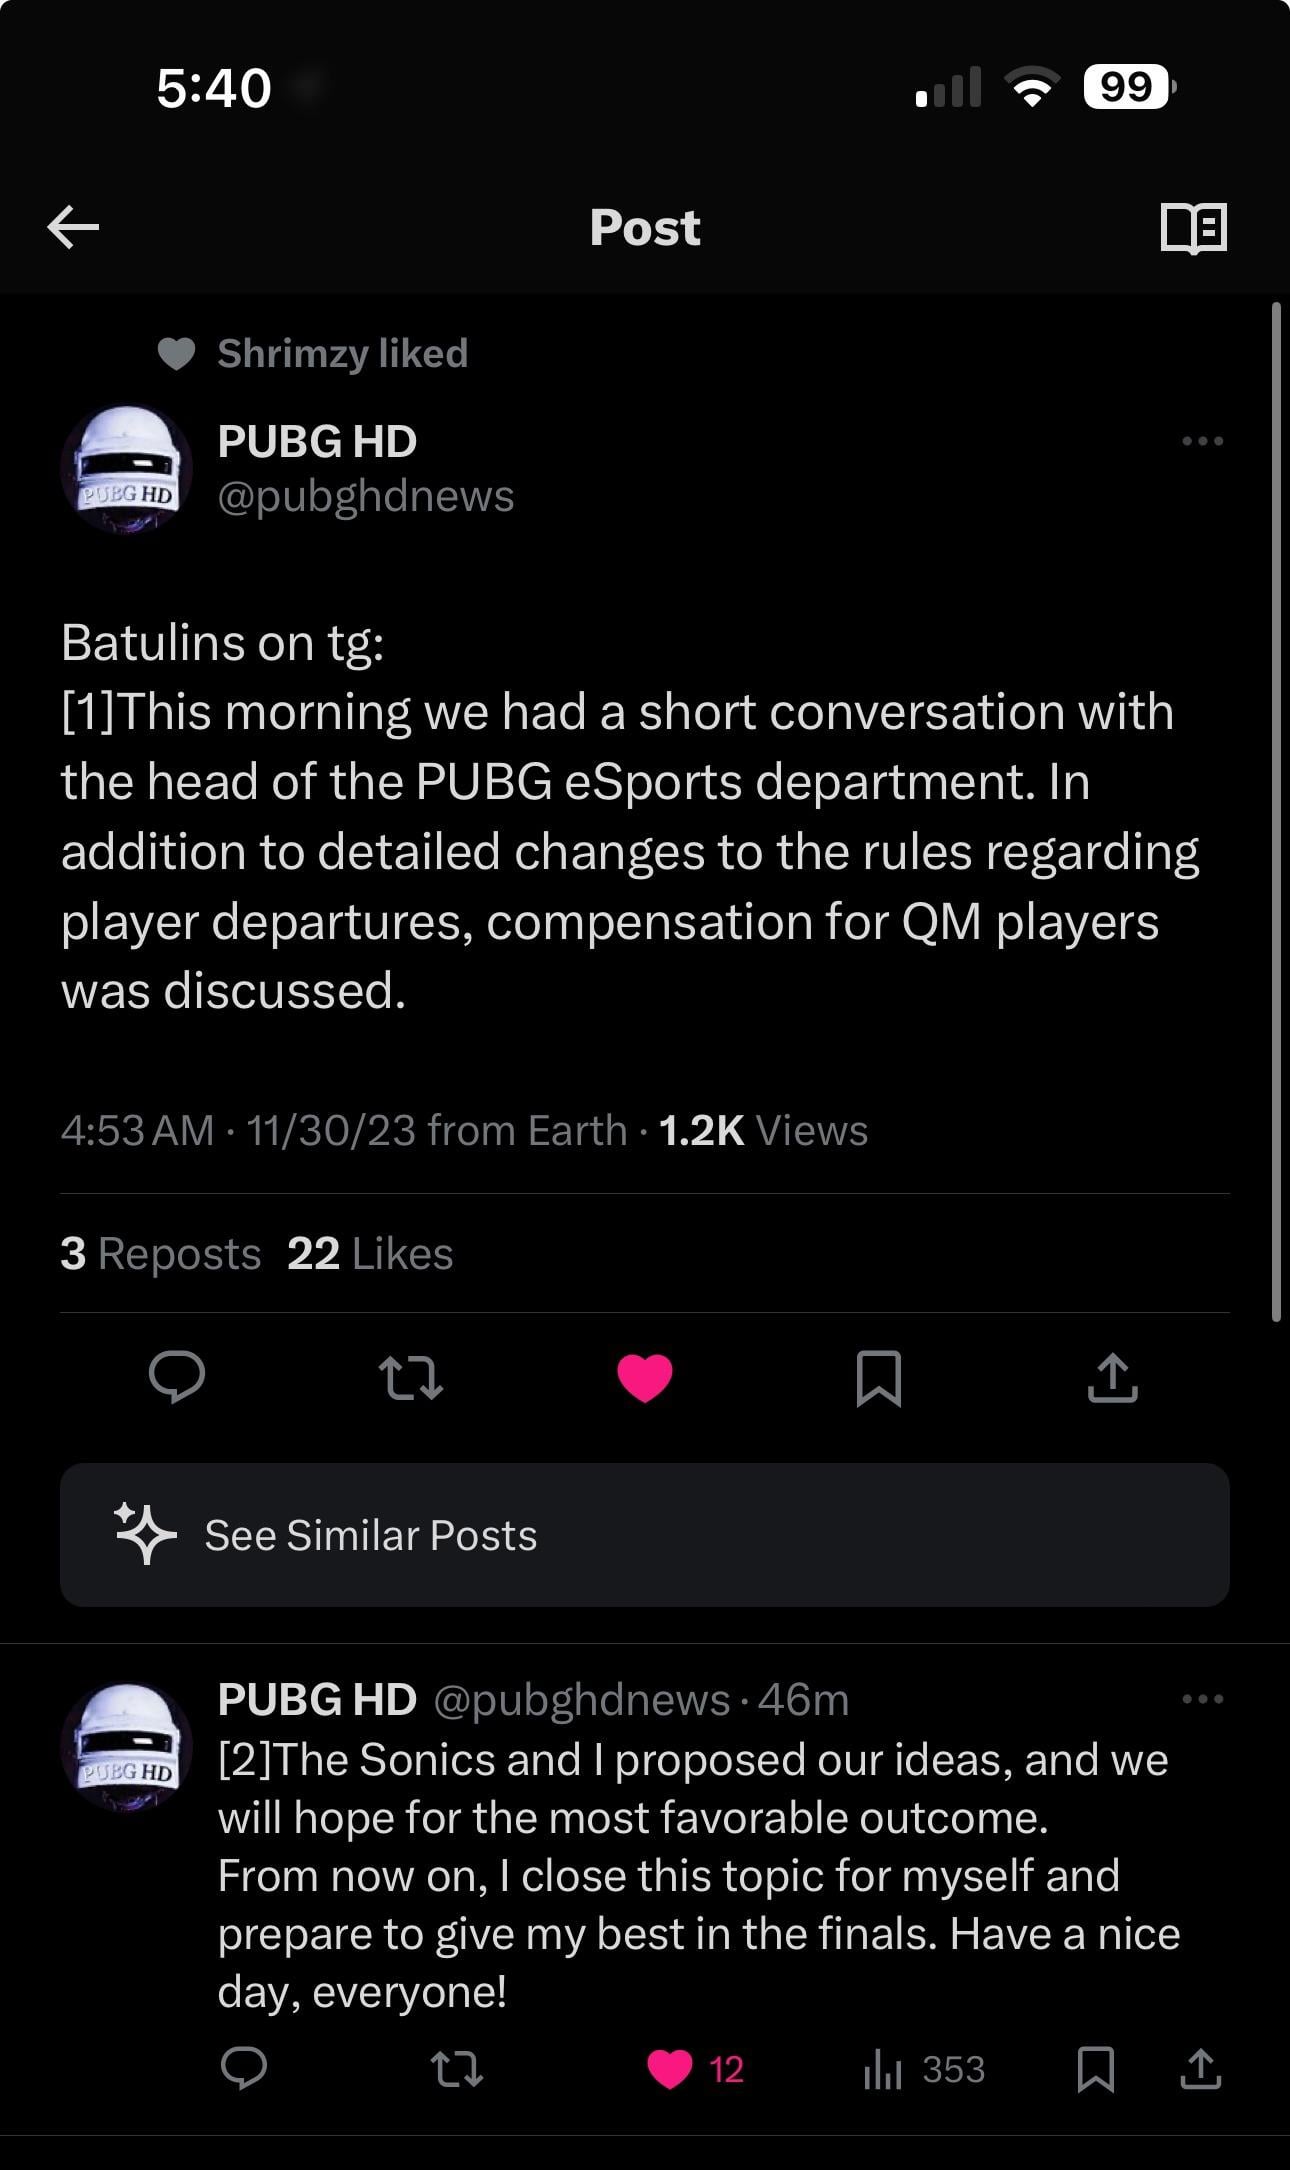Open more options for reply post

[x=1202, y=1699]
